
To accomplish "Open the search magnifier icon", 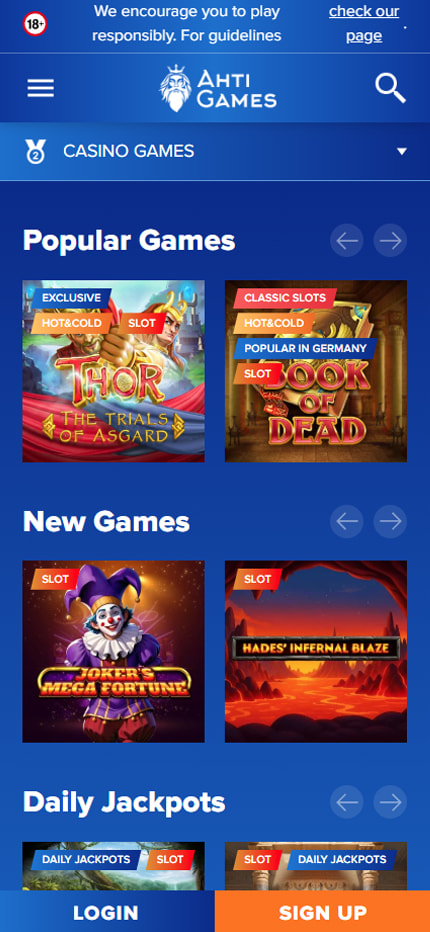I will (x=390, y=88).
